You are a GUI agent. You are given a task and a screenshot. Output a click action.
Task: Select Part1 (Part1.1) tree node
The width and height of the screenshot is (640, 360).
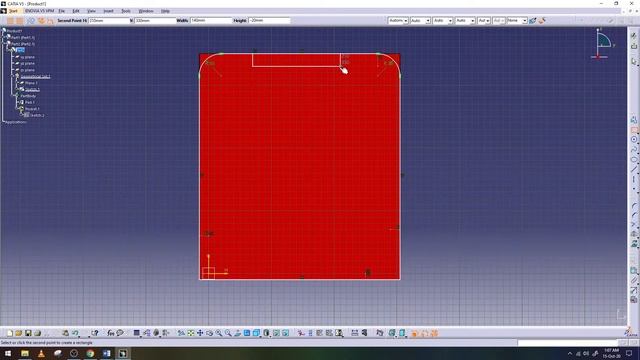(23, 37)
